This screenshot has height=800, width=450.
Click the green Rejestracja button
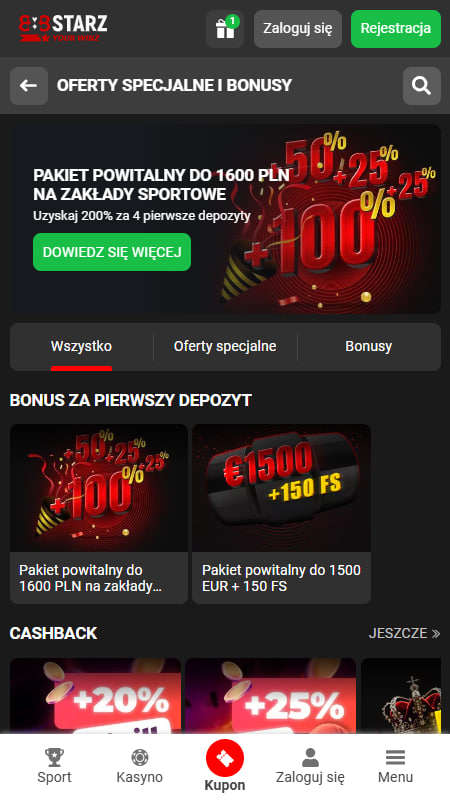(x=396, y=29)
